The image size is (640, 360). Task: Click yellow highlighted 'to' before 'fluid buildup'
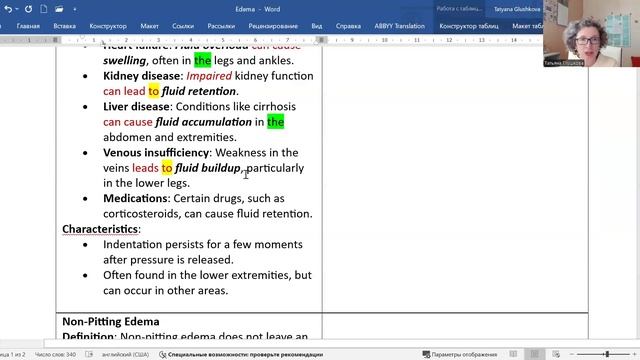click(167, 168)
